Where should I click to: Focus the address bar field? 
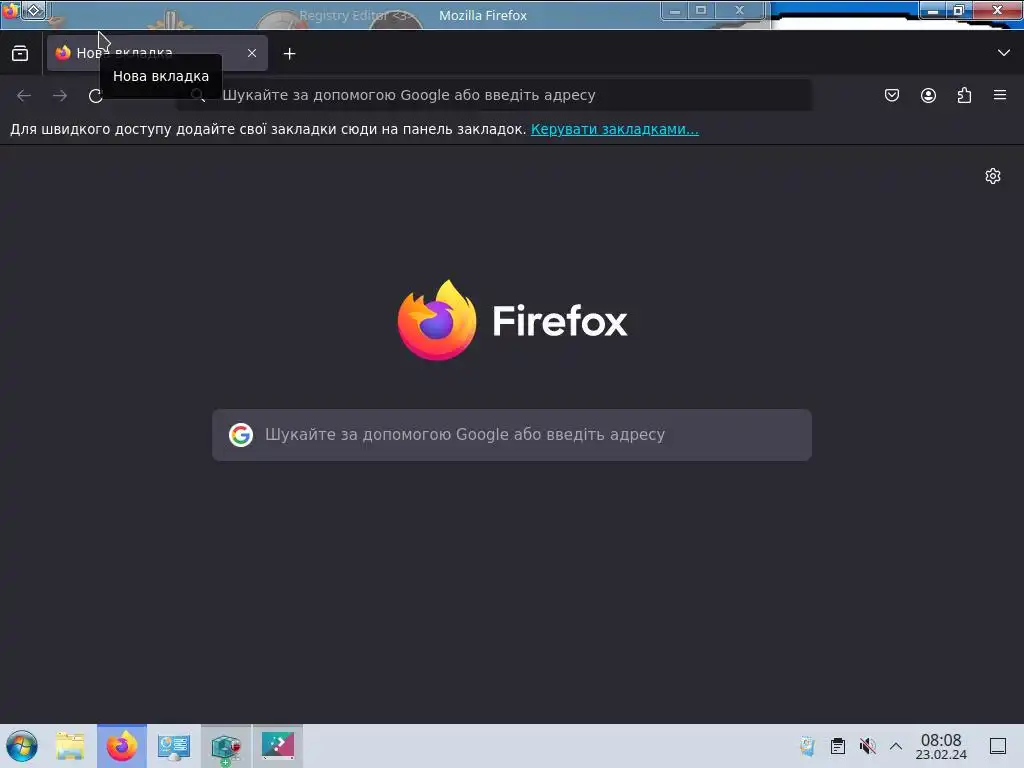tap(494, 95)
